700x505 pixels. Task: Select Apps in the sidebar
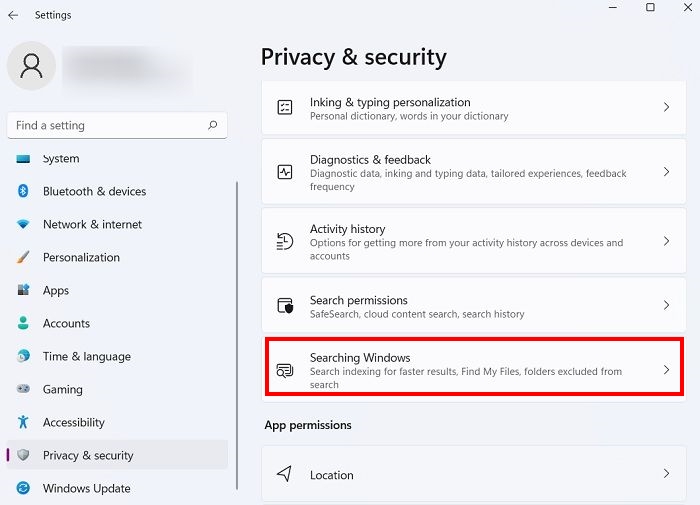click(117, 290)
